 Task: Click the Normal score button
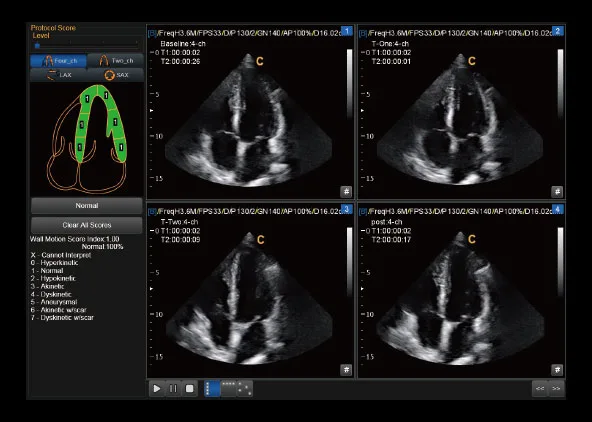pos(87,206)
